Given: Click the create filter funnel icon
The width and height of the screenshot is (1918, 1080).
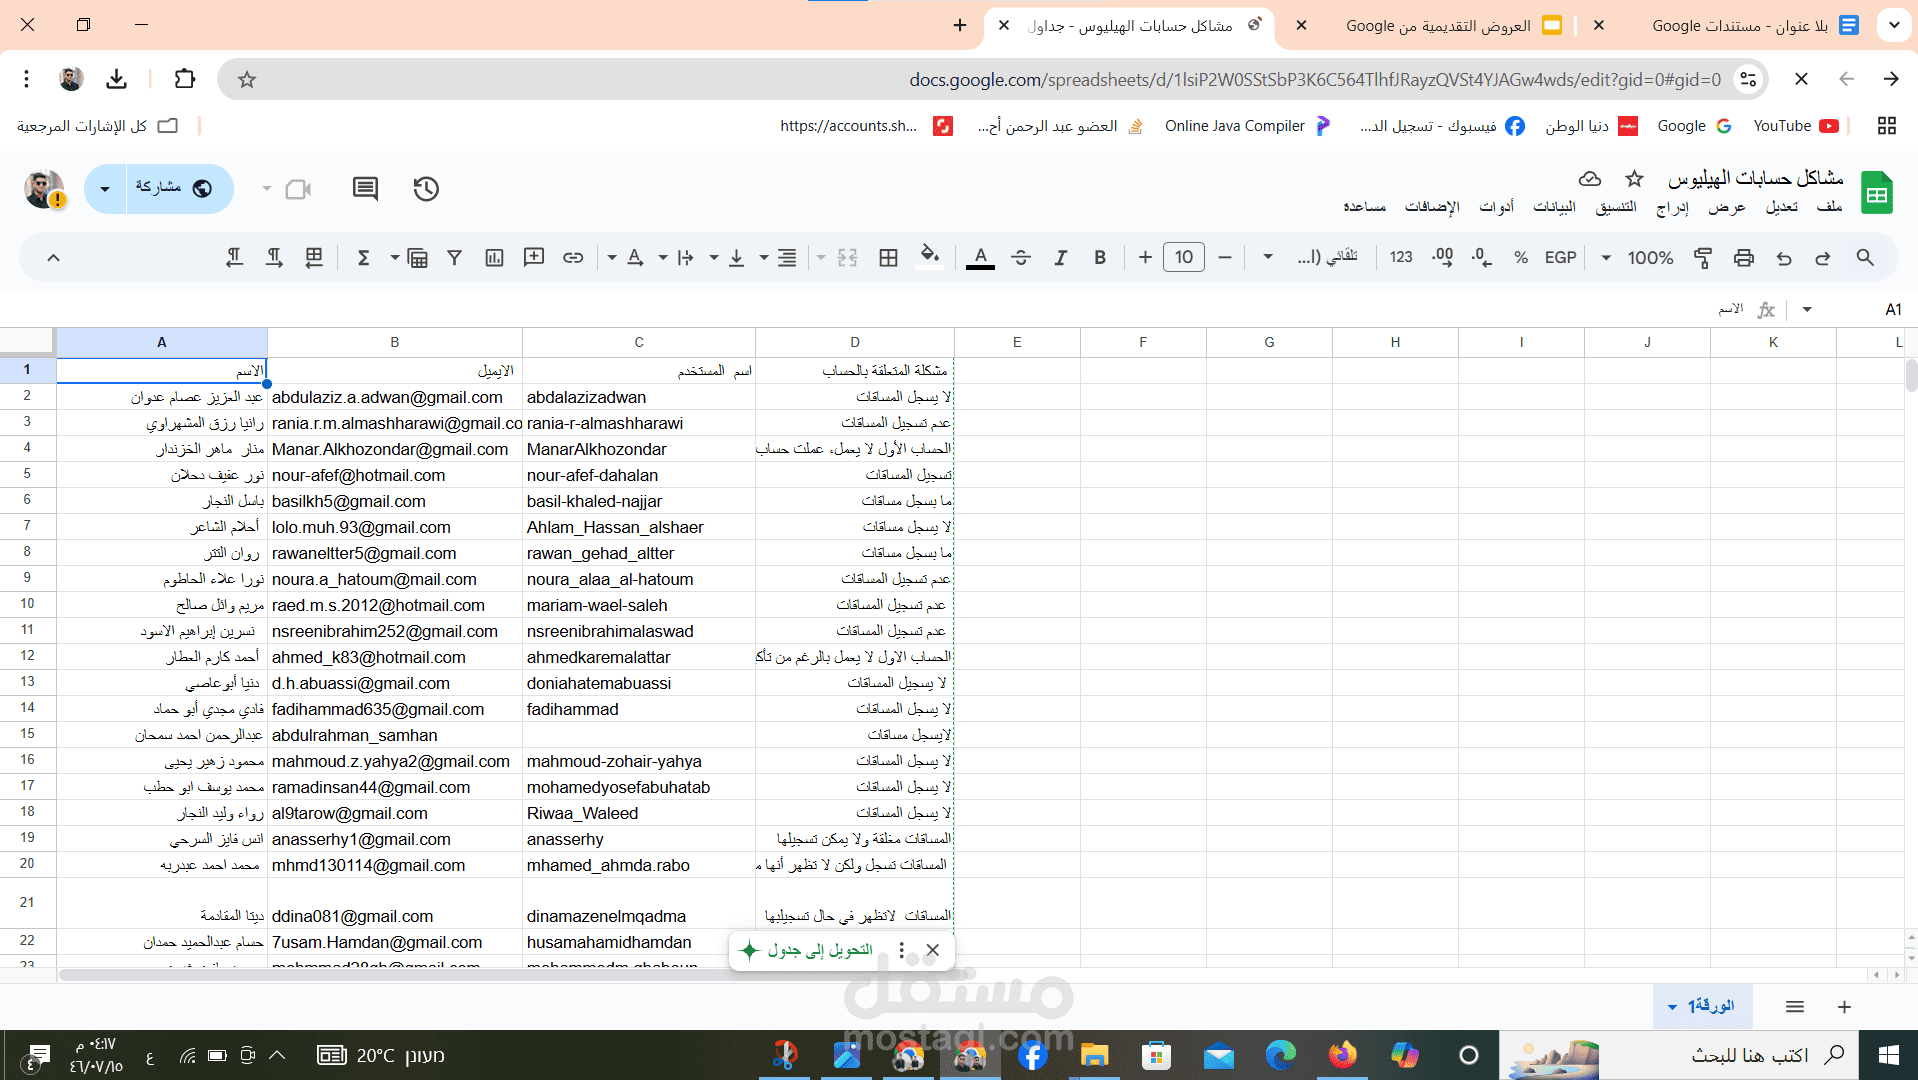Looking at the screenshot, I should pyautogui.click(x=455, y=257).
